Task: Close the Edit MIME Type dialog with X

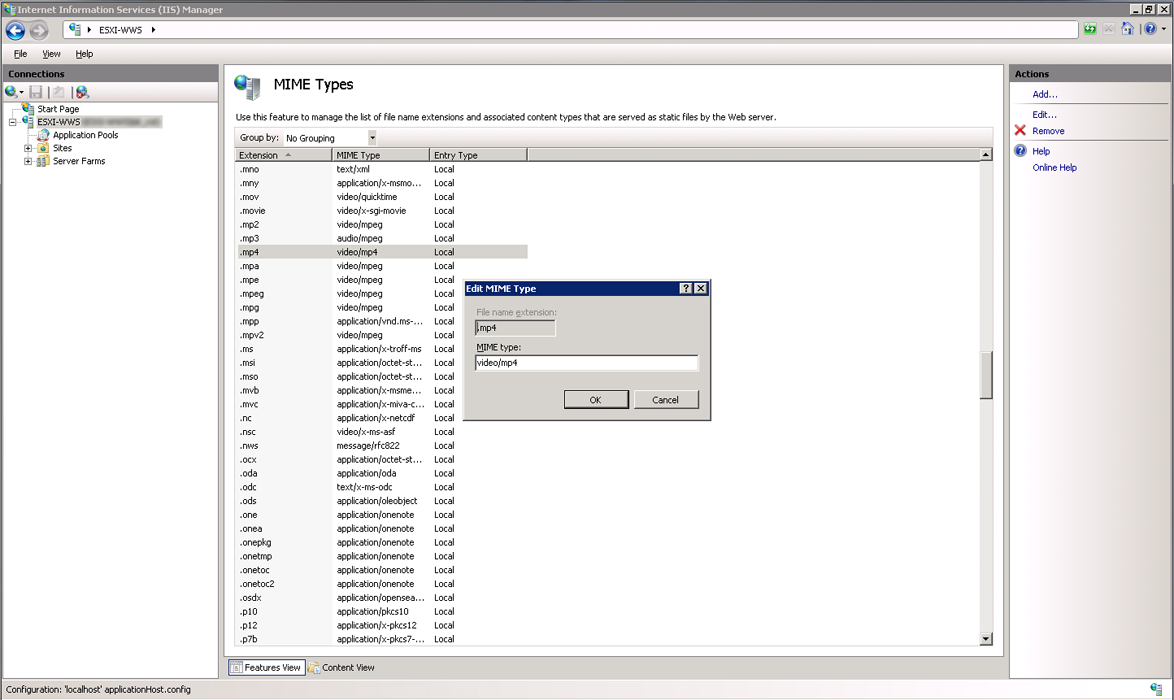Action: click(701, 288)
